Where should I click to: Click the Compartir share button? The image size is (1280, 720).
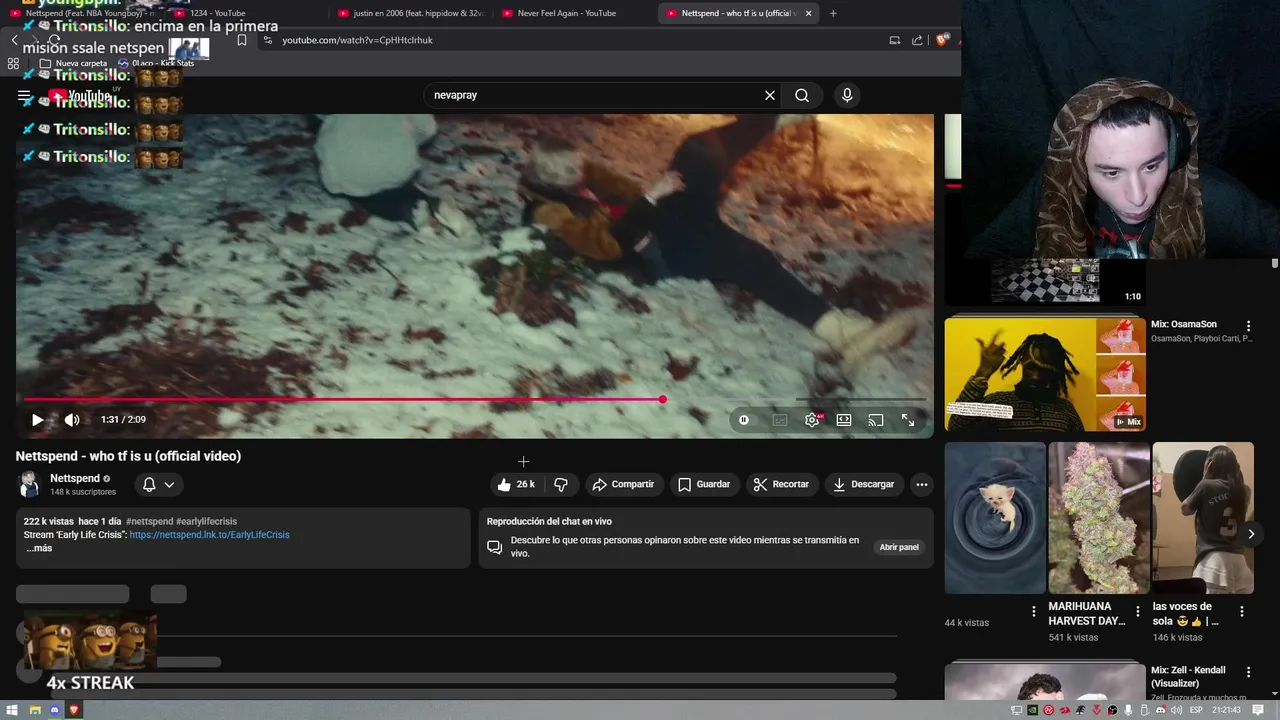coord(622,484)
